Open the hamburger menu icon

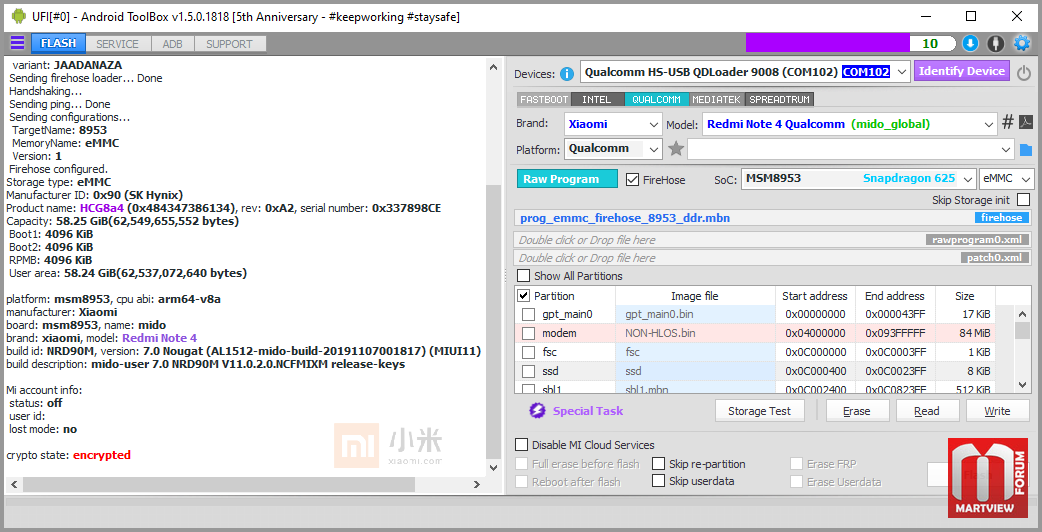click(x=17, y=44)
